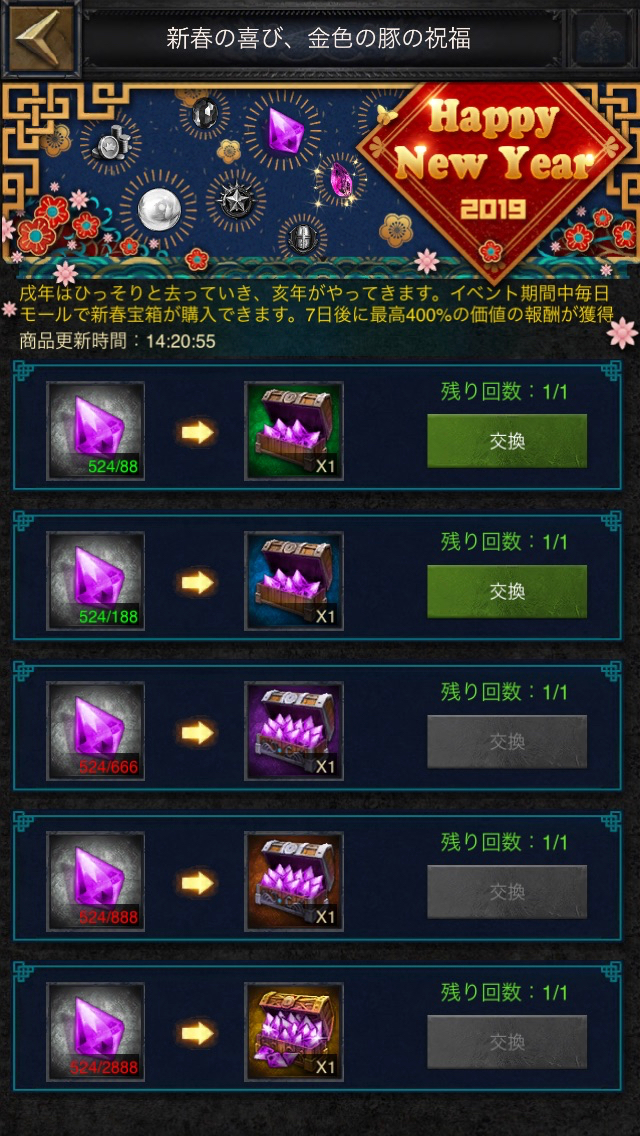Tap the large purple gem in banner

pos(282,130)
